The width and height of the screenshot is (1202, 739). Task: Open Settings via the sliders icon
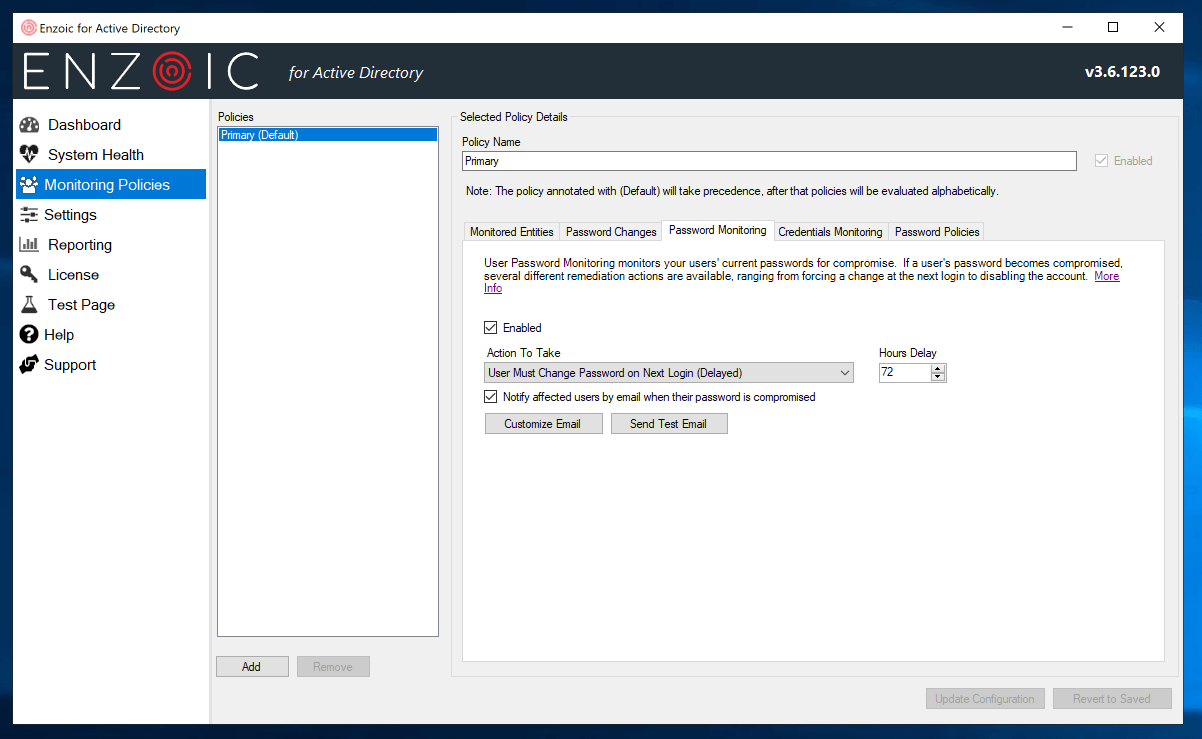[x=28, y=215]
